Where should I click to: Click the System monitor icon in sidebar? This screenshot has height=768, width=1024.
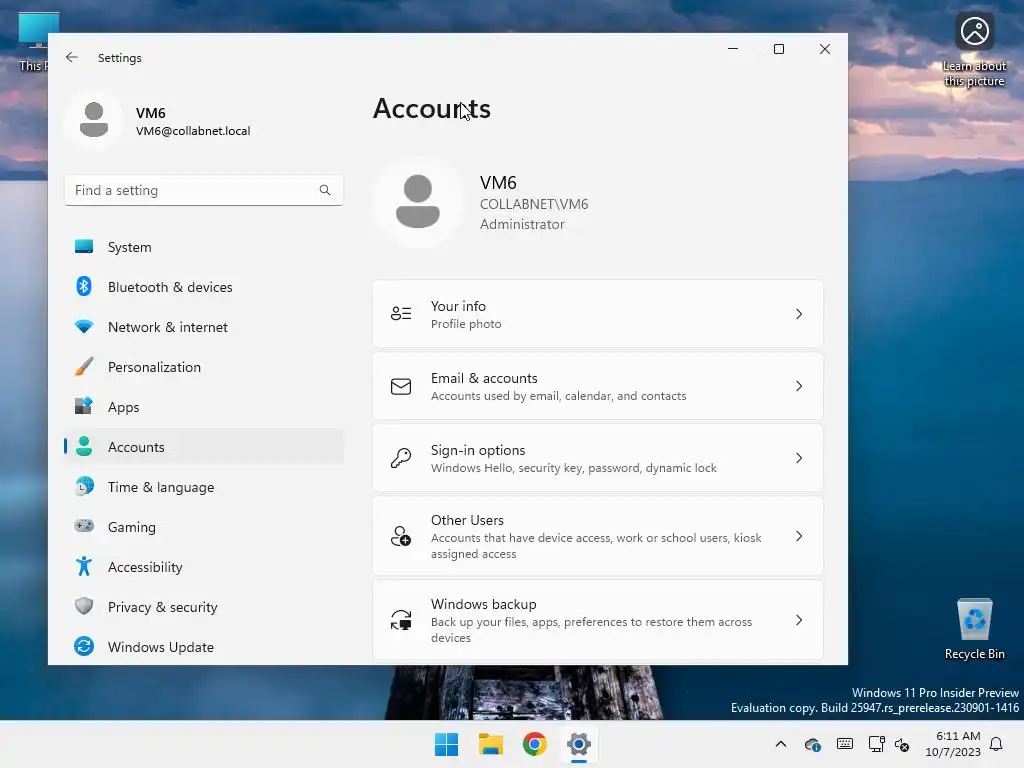(x=84, y=247)
